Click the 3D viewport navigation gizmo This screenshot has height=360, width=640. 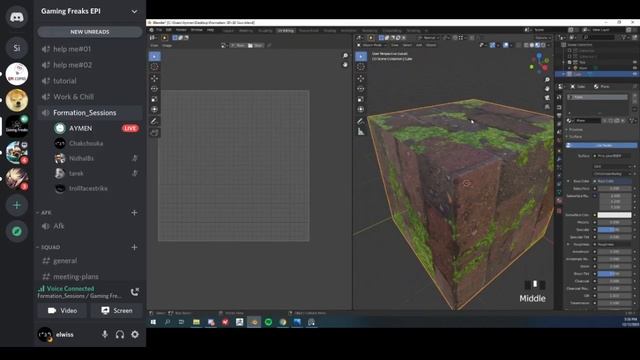pos(540,63)
